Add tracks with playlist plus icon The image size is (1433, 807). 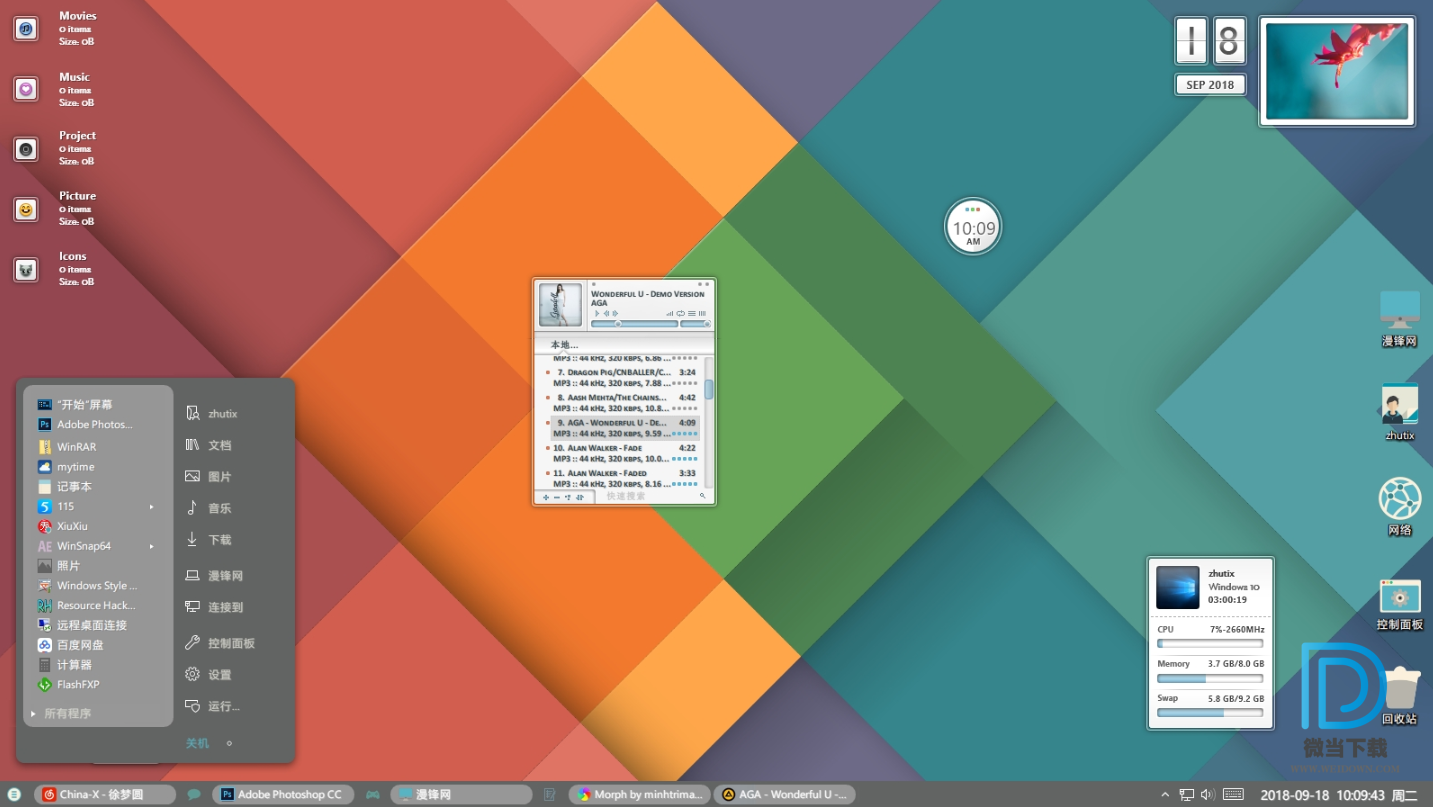[546, 497]
